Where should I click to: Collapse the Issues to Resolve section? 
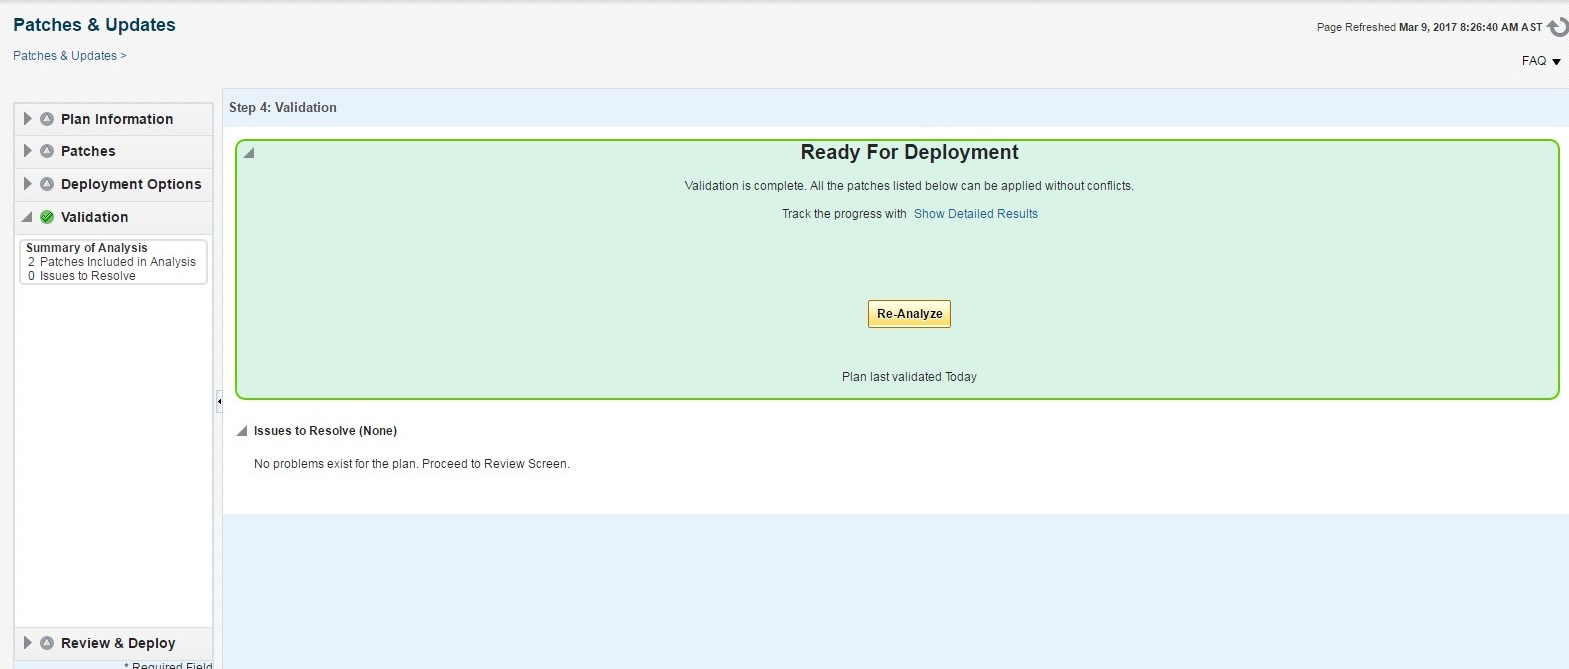(x=242, y=431)
